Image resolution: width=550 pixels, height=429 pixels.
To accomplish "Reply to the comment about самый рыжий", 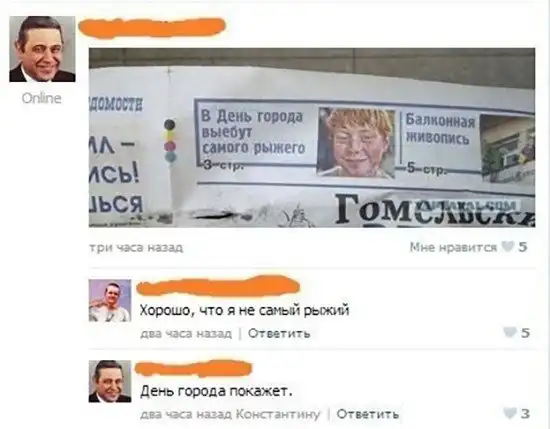I will pos(279,333).
